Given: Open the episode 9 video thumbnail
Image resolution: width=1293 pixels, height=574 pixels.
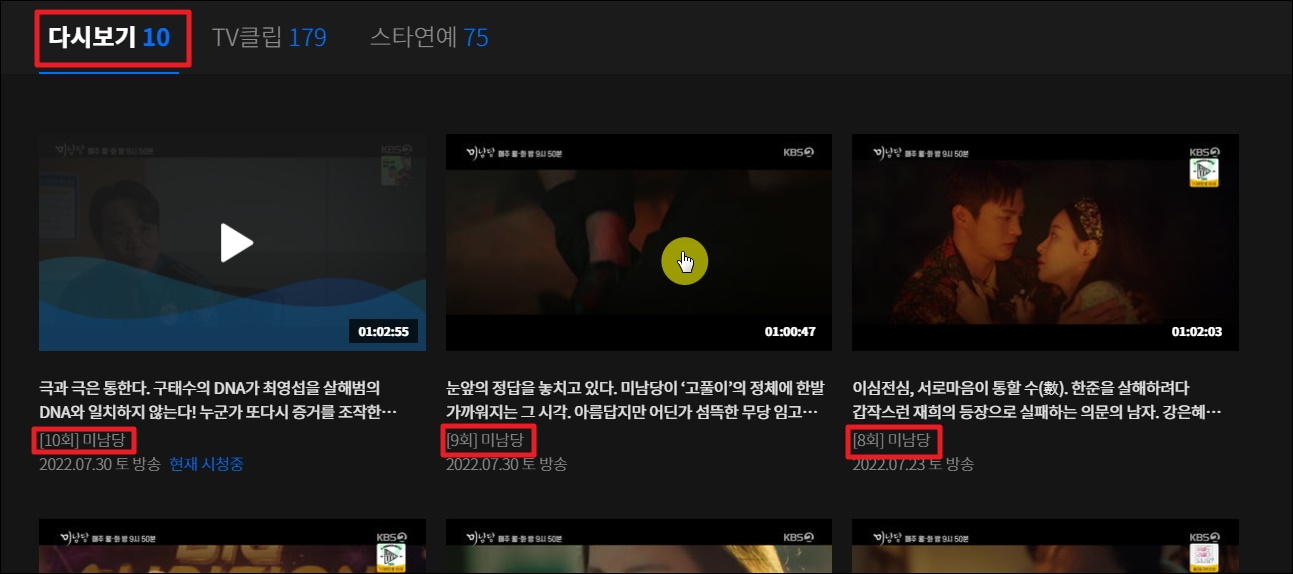Looking at the screenshot, I should pos(639,243).
